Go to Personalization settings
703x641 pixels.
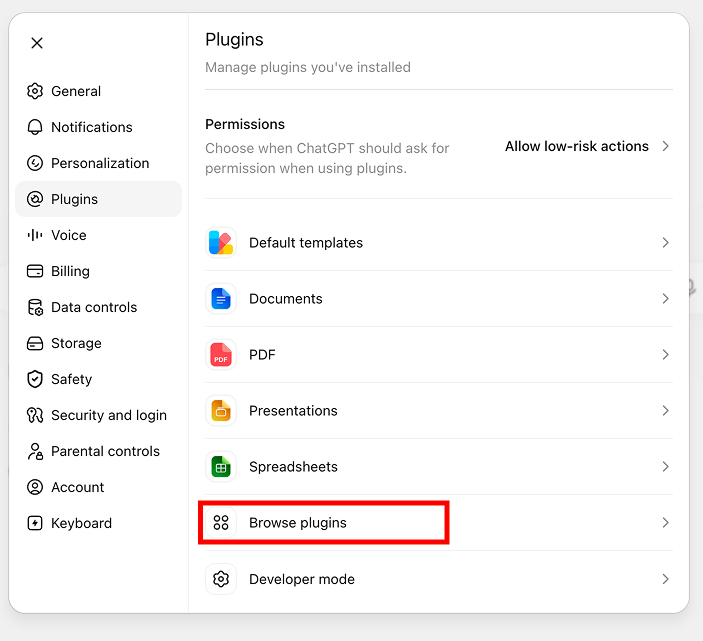pos(99,163)
